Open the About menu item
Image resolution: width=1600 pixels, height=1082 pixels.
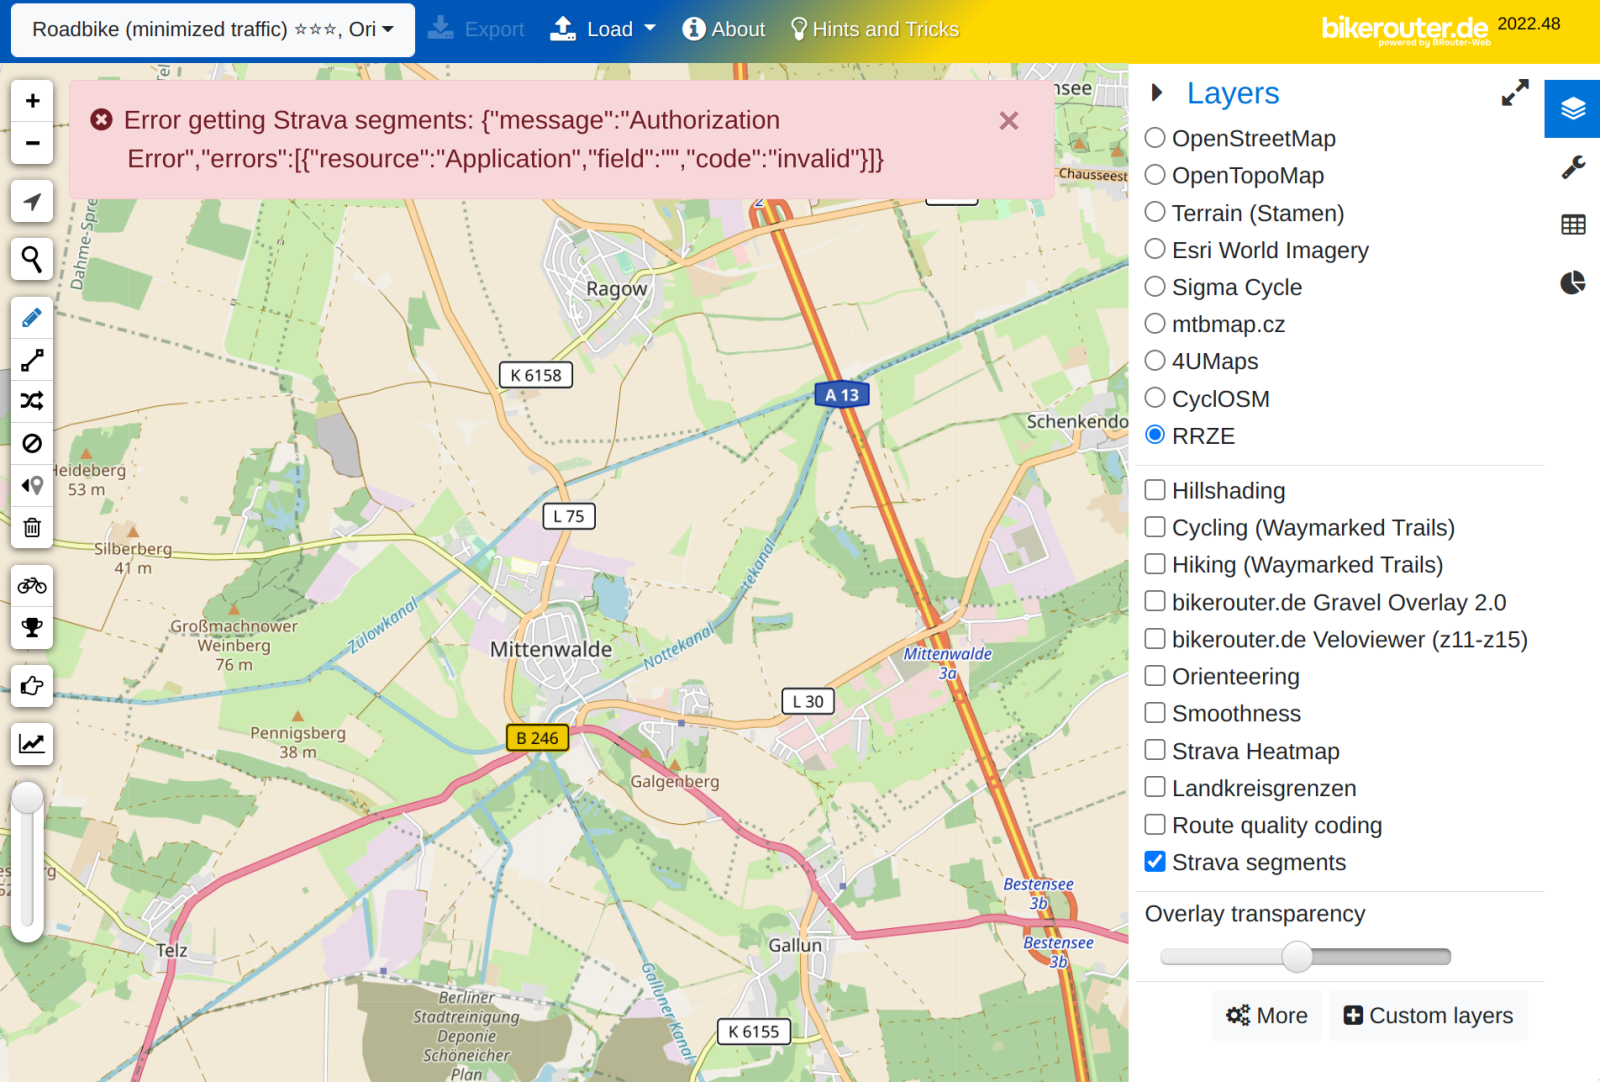(724, 30)
